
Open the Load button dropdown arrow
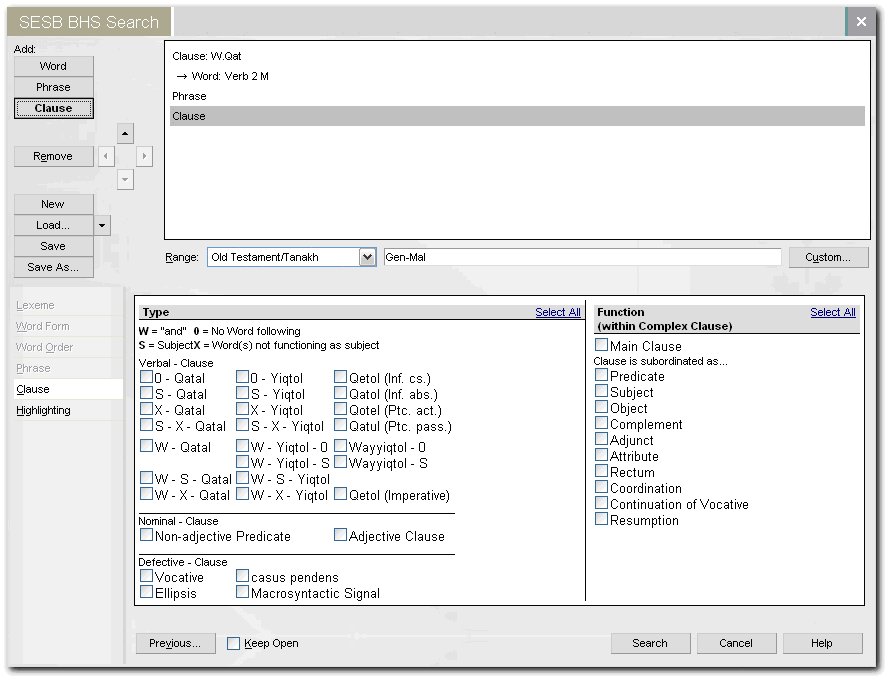tap(102, 225)
